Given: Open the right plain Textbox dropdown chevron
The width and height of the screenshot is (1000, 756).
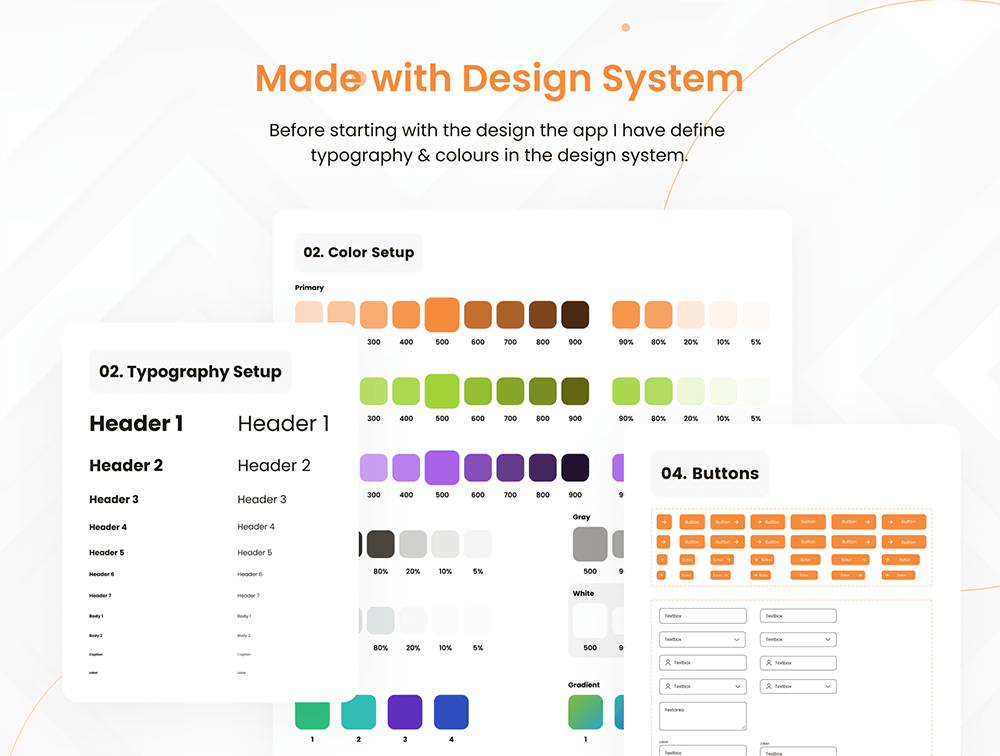Looking at the screenshot, I should coord(828,639).
